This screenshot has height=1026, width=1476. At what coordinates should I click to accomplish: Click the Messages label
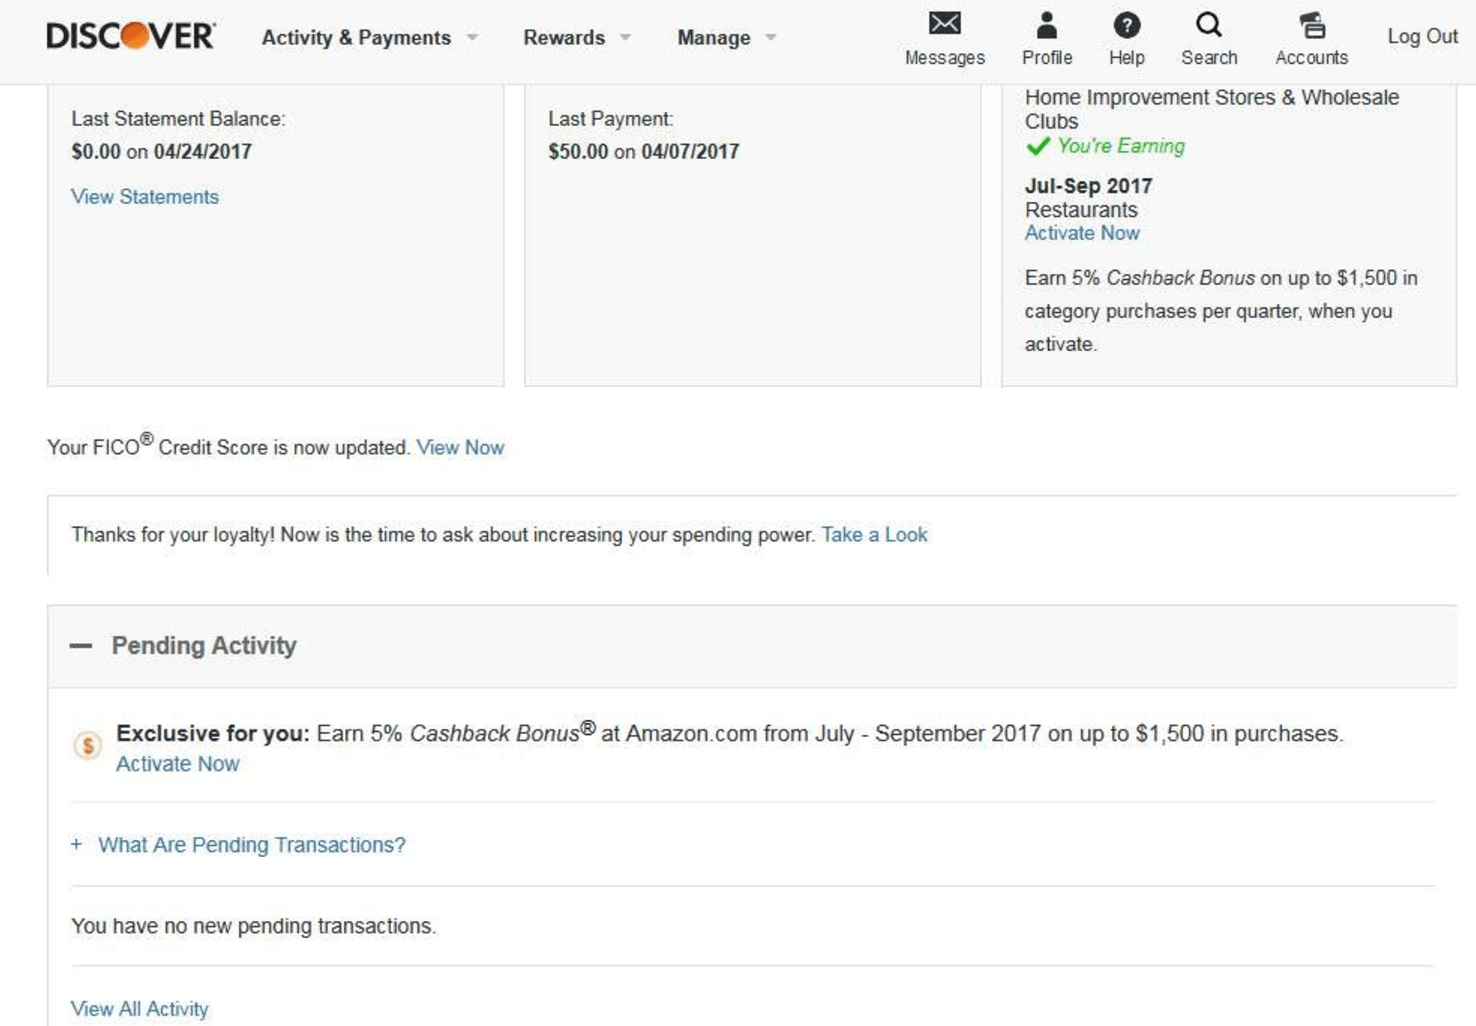(944, 58)
